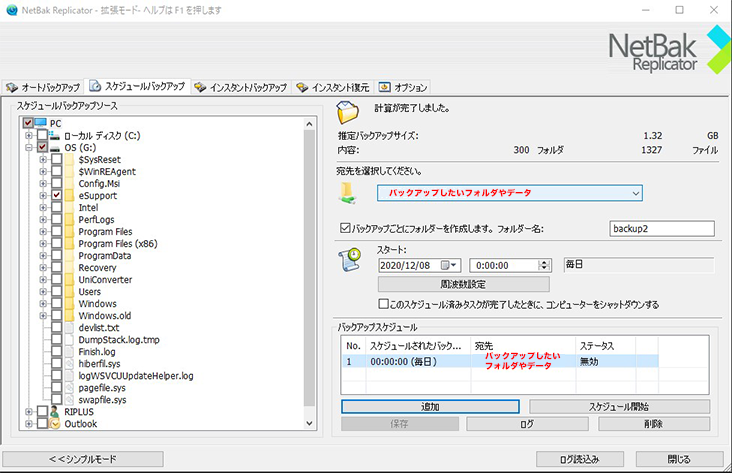
Task: Click the swapfile.sys file icon
Action: 70,400
